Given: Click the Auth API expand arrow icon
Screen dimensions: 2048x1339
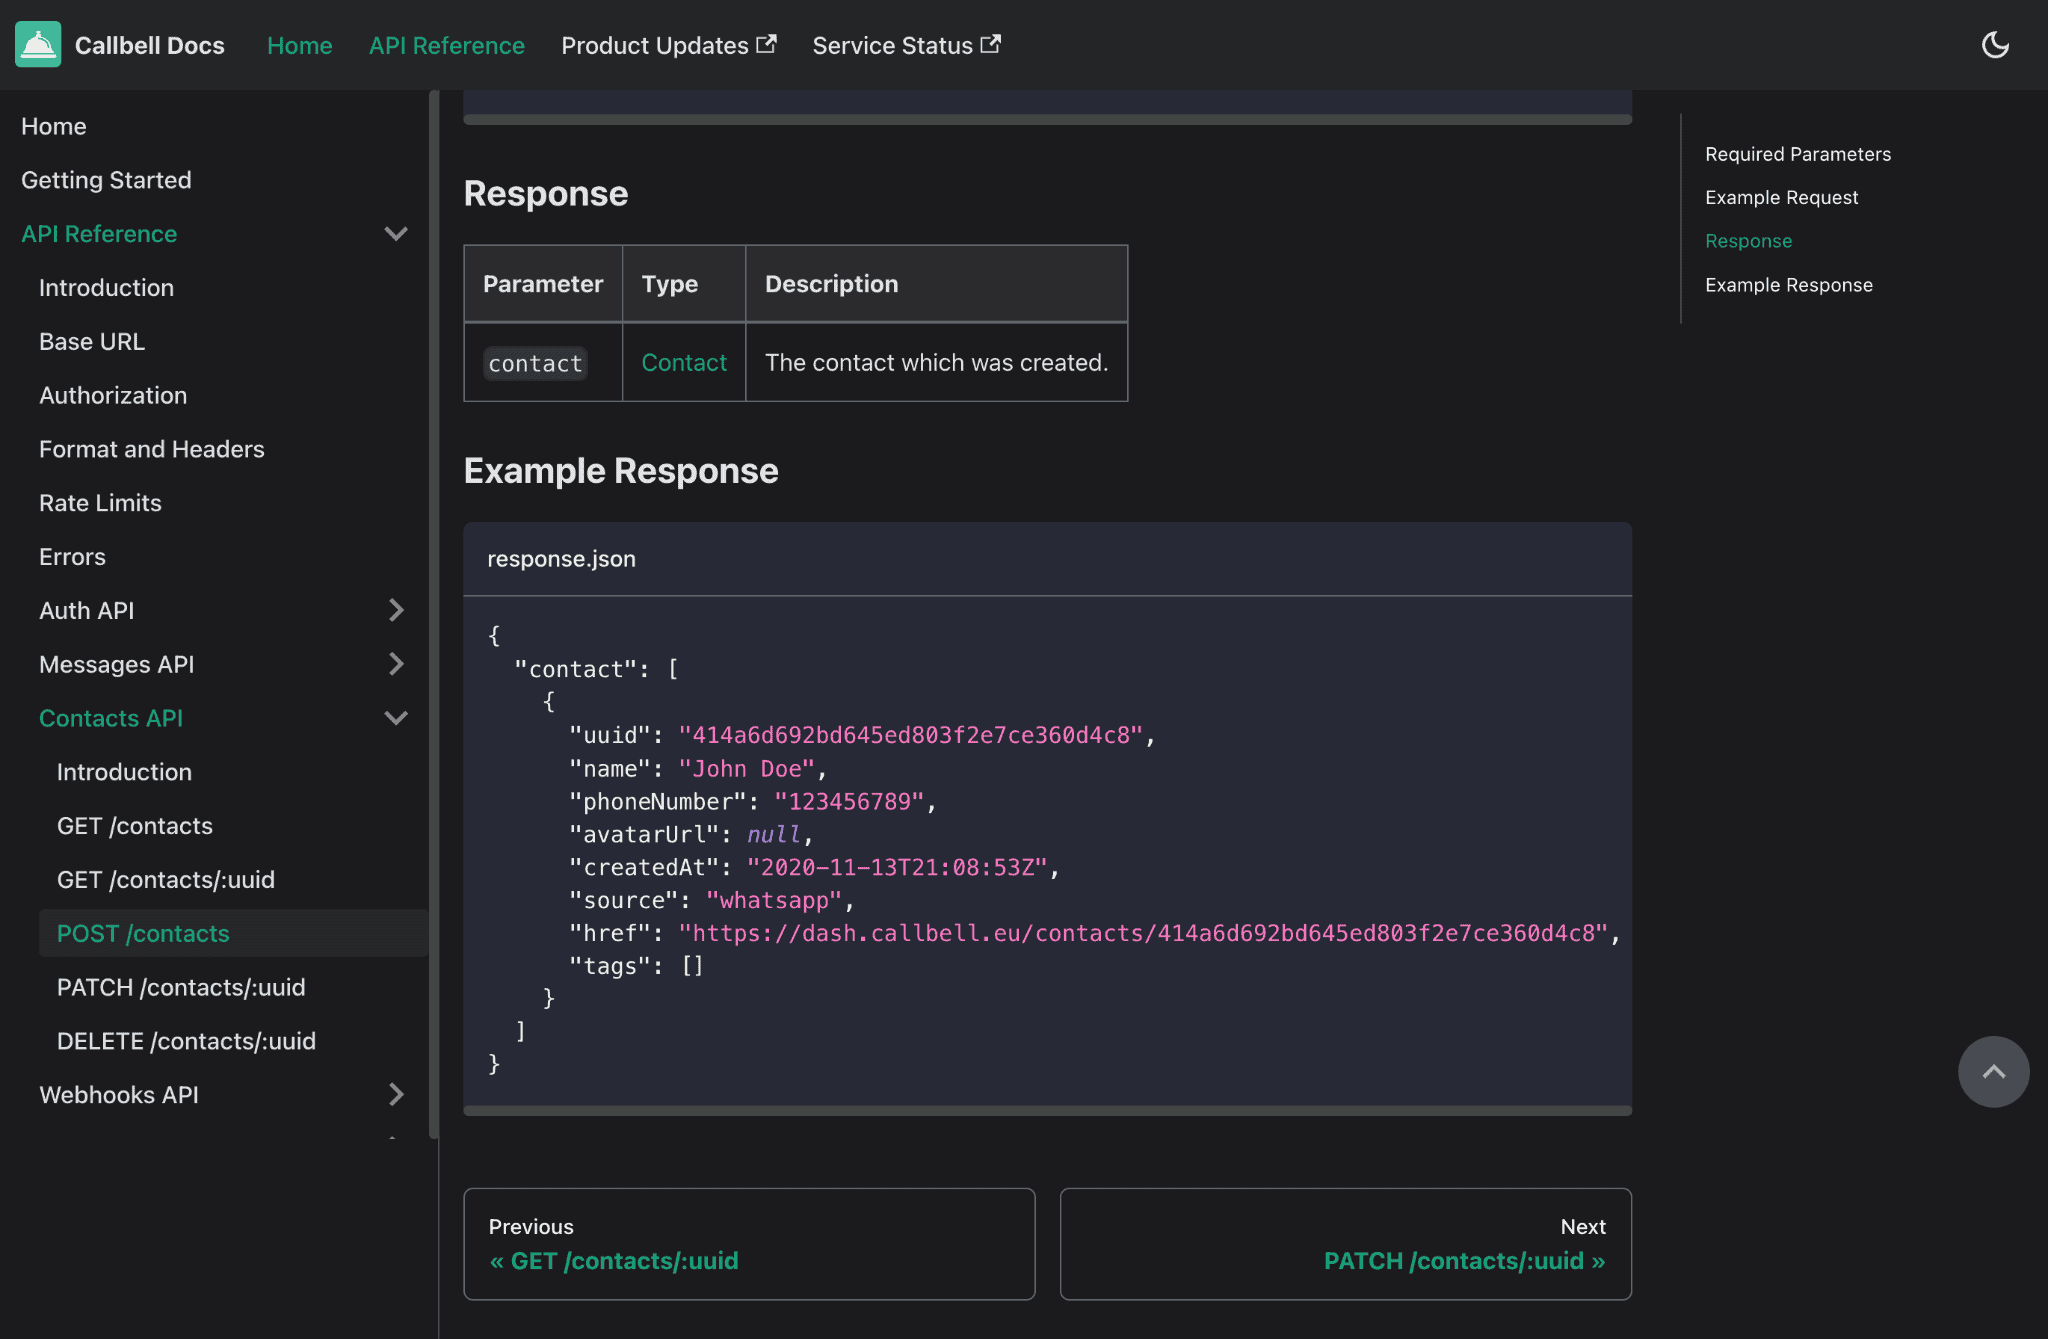Looking at the screenshot, I should [397, 610].
